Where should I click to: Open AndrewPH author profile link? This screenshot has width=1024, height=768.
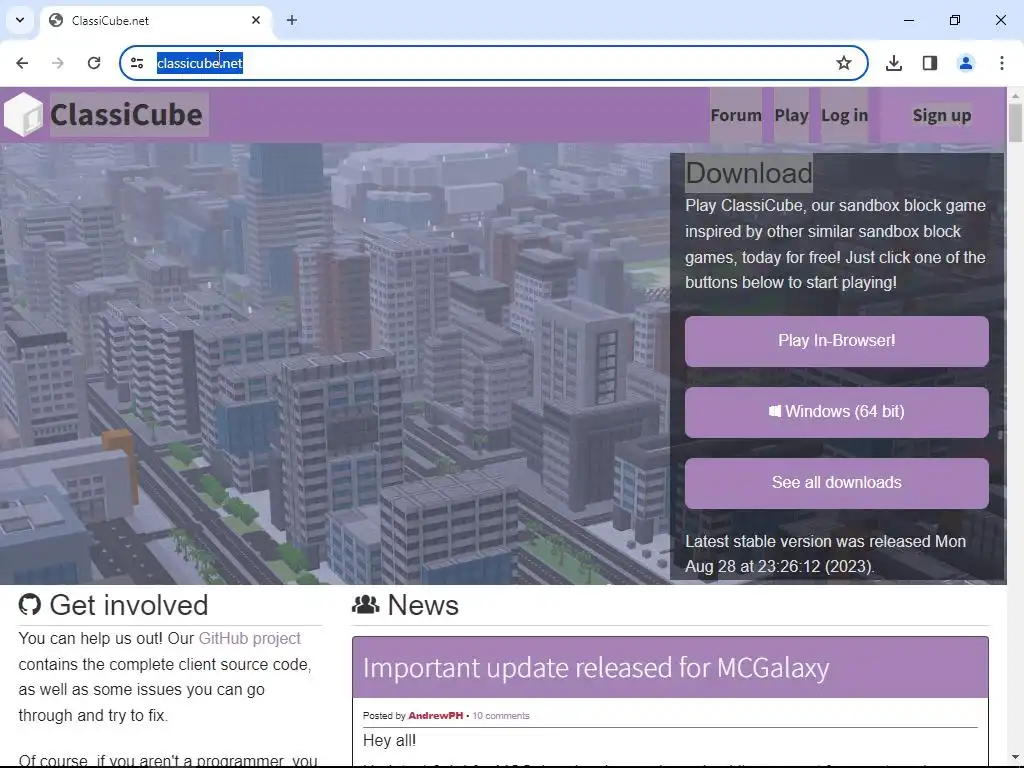436,716
